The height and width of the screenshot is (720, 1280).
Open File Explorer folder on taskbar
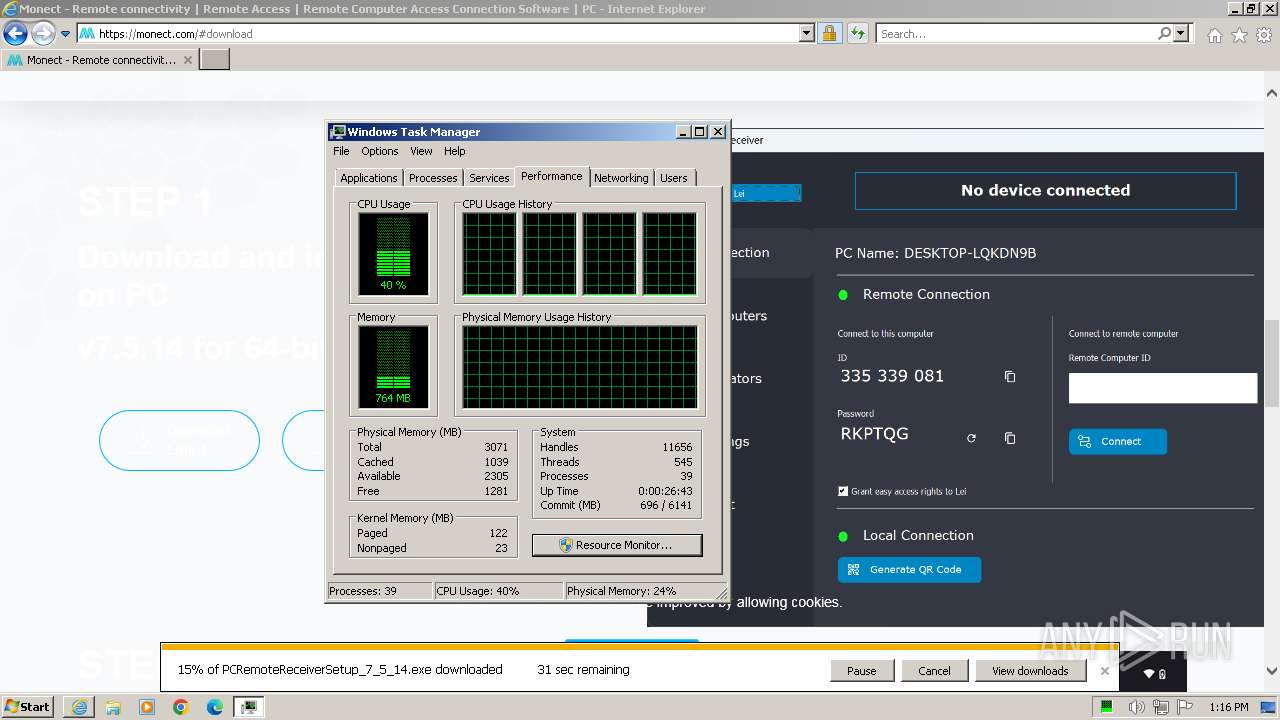click(x=113, y=707)
